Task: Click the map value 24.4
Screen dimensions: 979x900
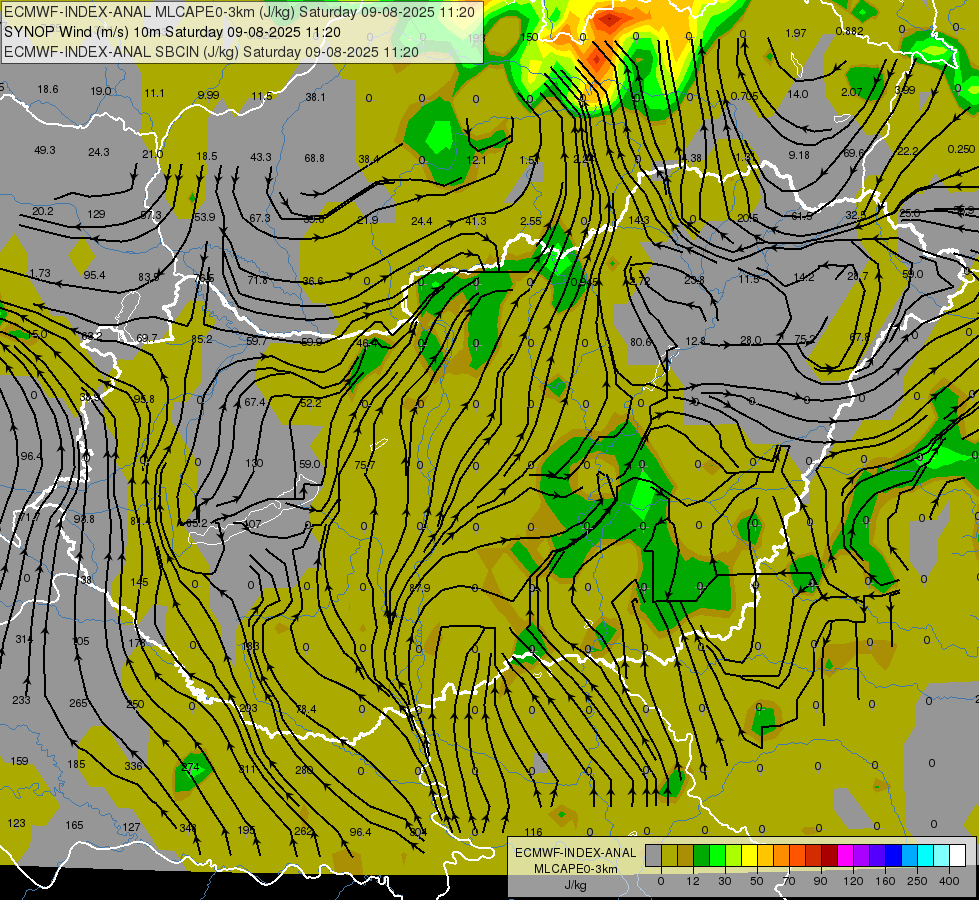Action: click(421, 220)
